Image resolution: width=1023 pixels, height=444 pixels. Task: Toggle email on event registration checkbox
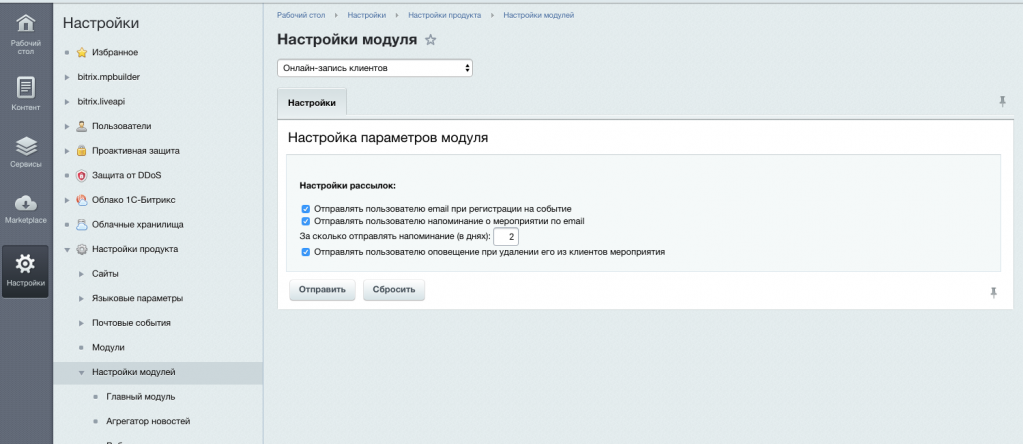pos(306,209)
